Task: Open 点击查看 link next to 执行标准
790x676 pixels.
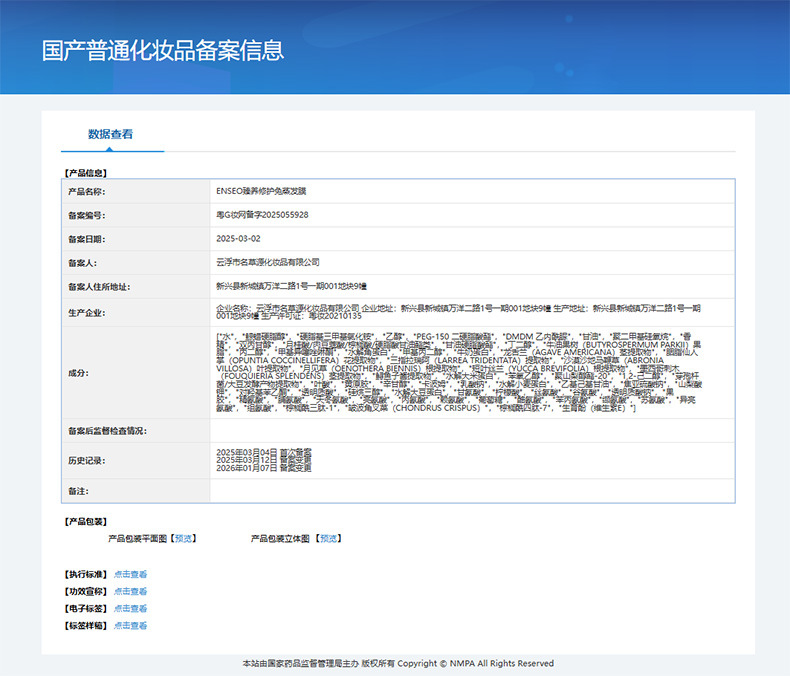Action: [130, 574]
